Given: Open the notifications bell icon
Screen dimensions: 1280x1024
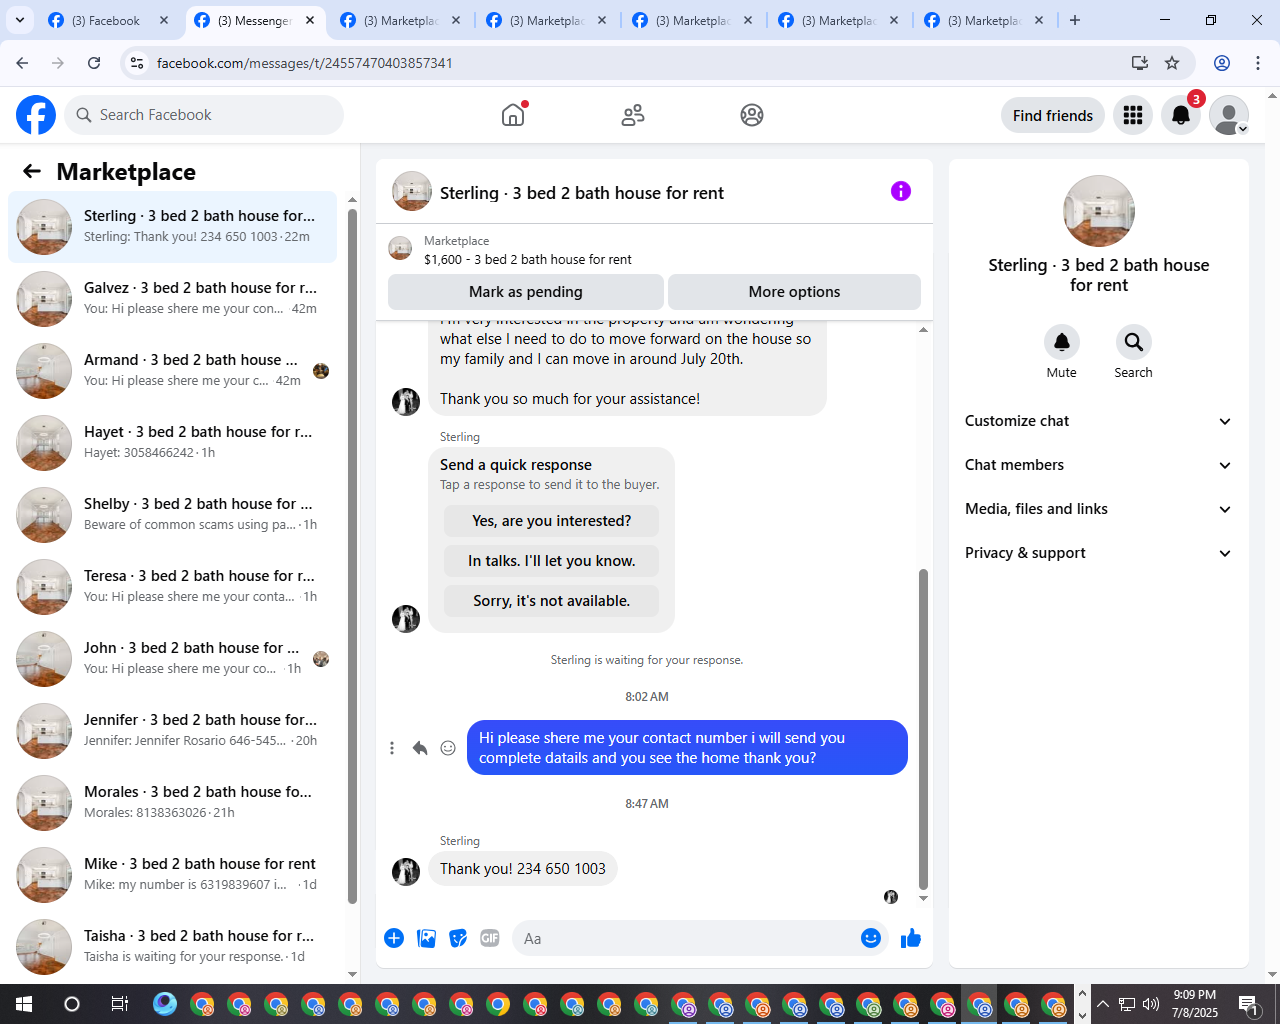Looking at the screenshot, I should tap(1181, 115).
